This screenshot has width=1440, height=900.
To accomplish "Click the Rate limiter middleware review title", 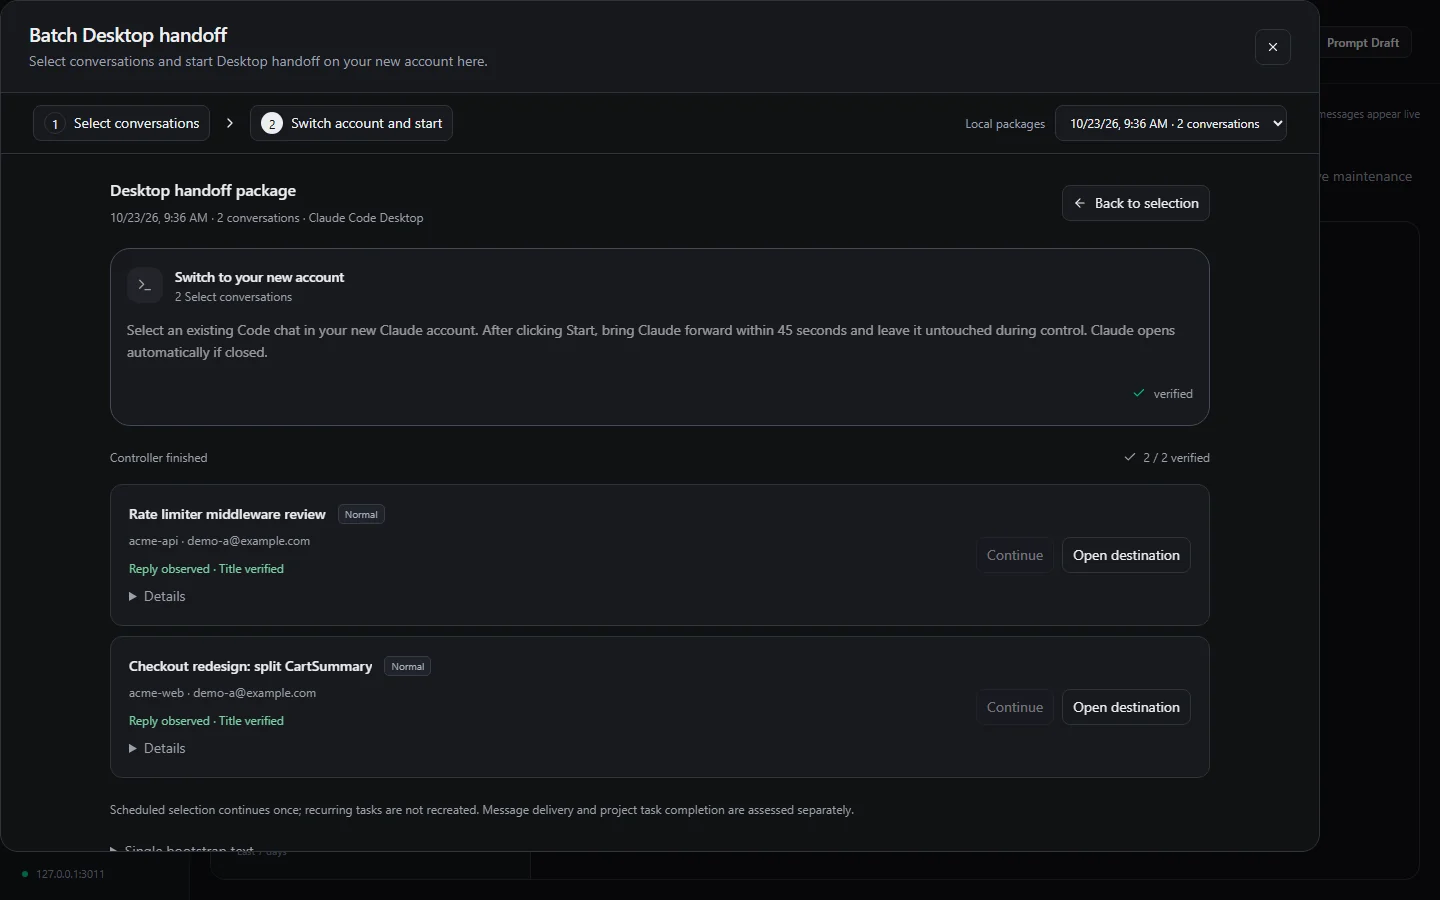I will (227, 514).
